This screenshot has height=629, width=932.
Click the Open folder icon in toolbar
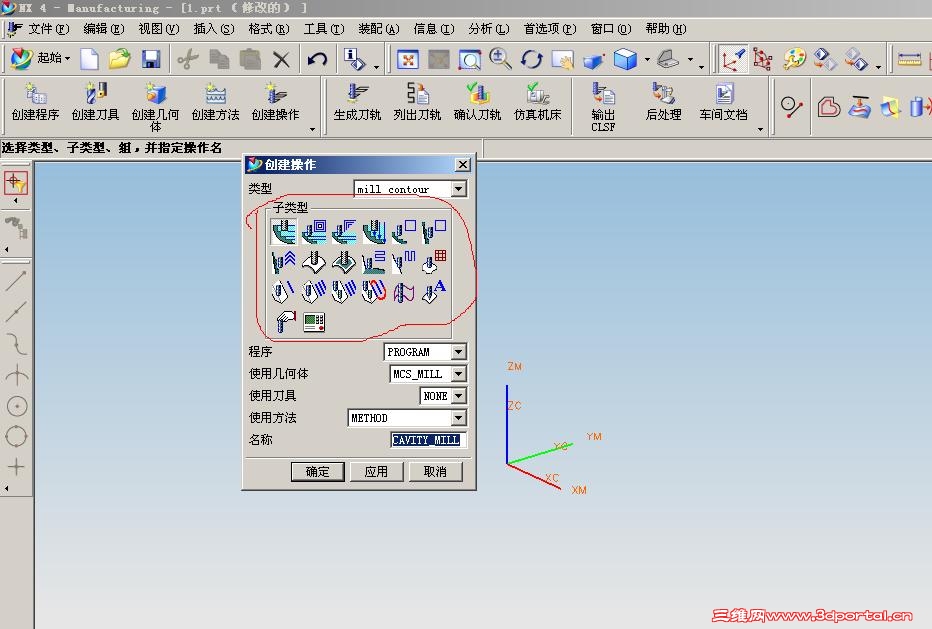coord(119,59)
